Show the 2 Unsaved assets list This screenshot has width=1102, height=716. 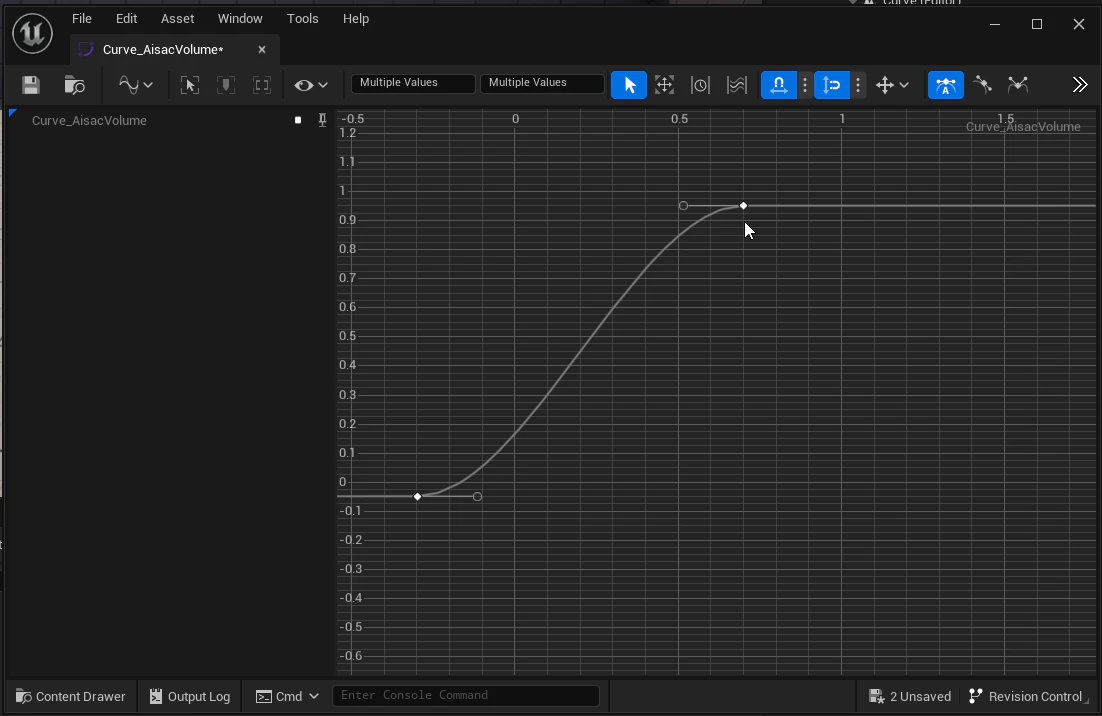[x=910, y=696]
